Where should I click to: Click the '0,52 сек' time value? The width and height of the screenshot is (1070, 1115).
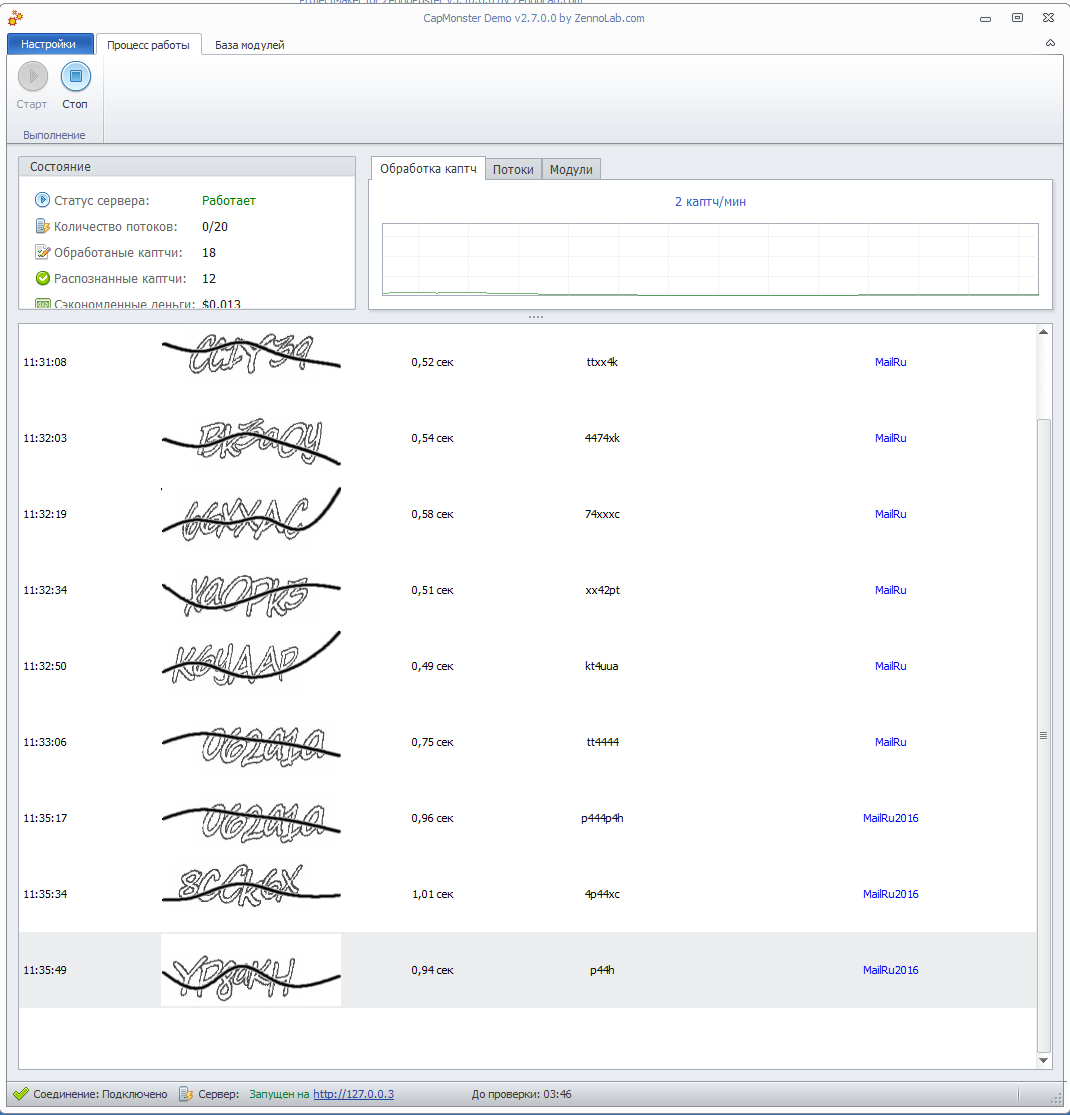tap(432, 362)
